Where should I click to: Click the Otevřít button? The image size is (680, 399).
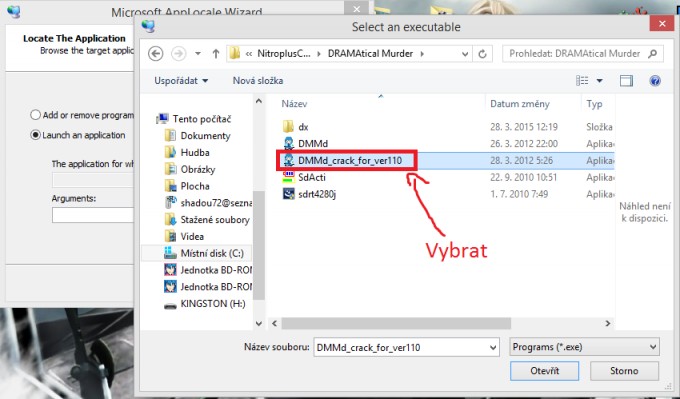click(544, 371)
